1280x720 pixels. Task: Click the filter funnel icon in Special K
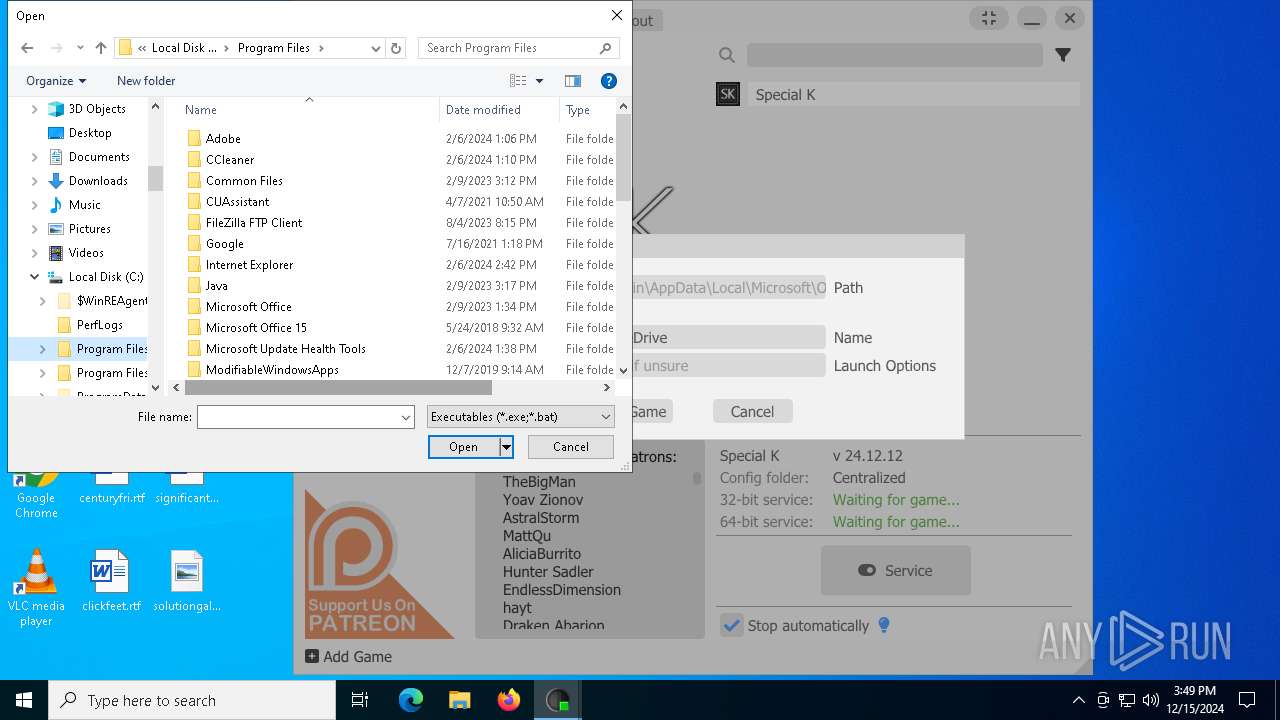pyautogui.click(x=1063, y=55)
